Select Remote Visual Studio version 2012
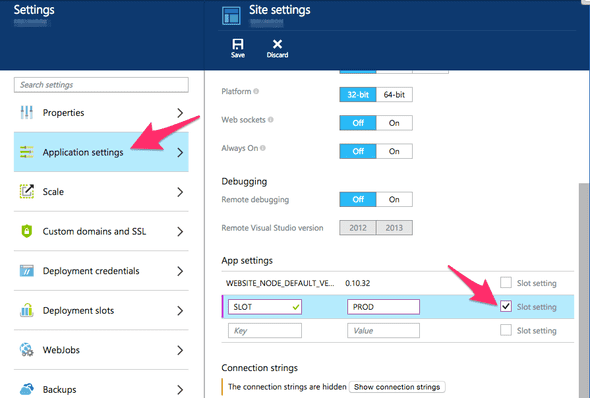 358,228
